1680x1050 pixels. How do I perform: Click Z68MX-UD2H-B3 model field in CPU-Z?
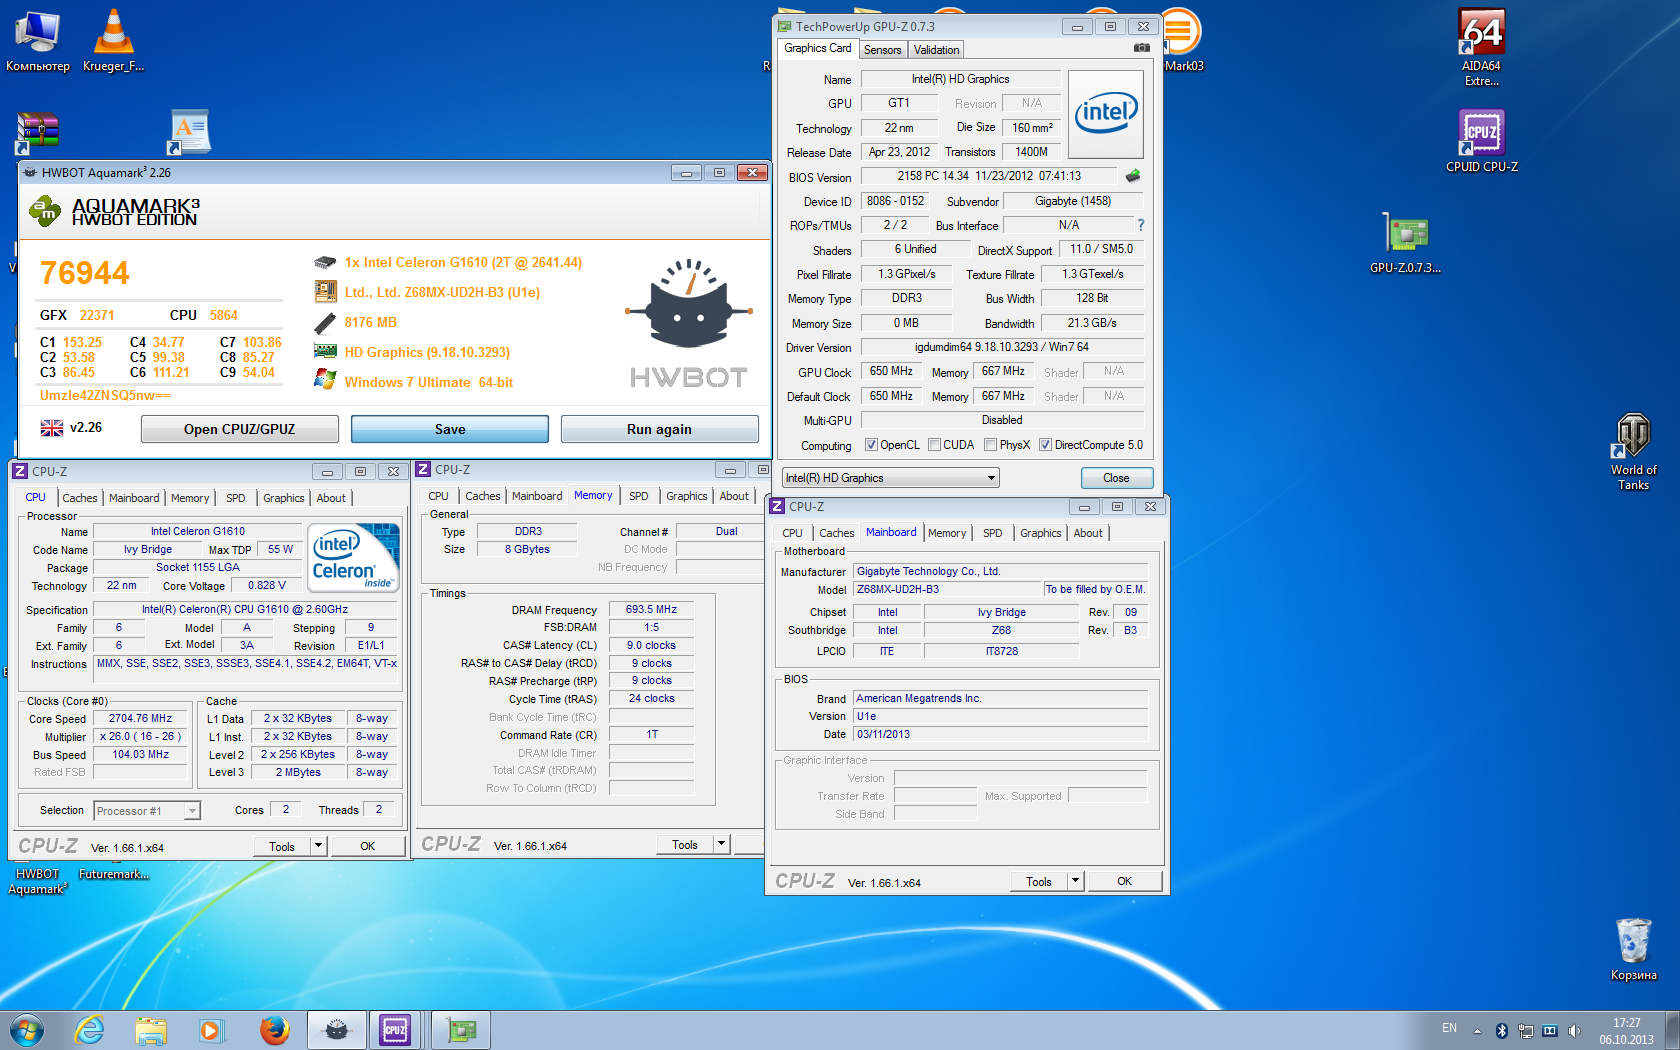[x=946, y=590]
